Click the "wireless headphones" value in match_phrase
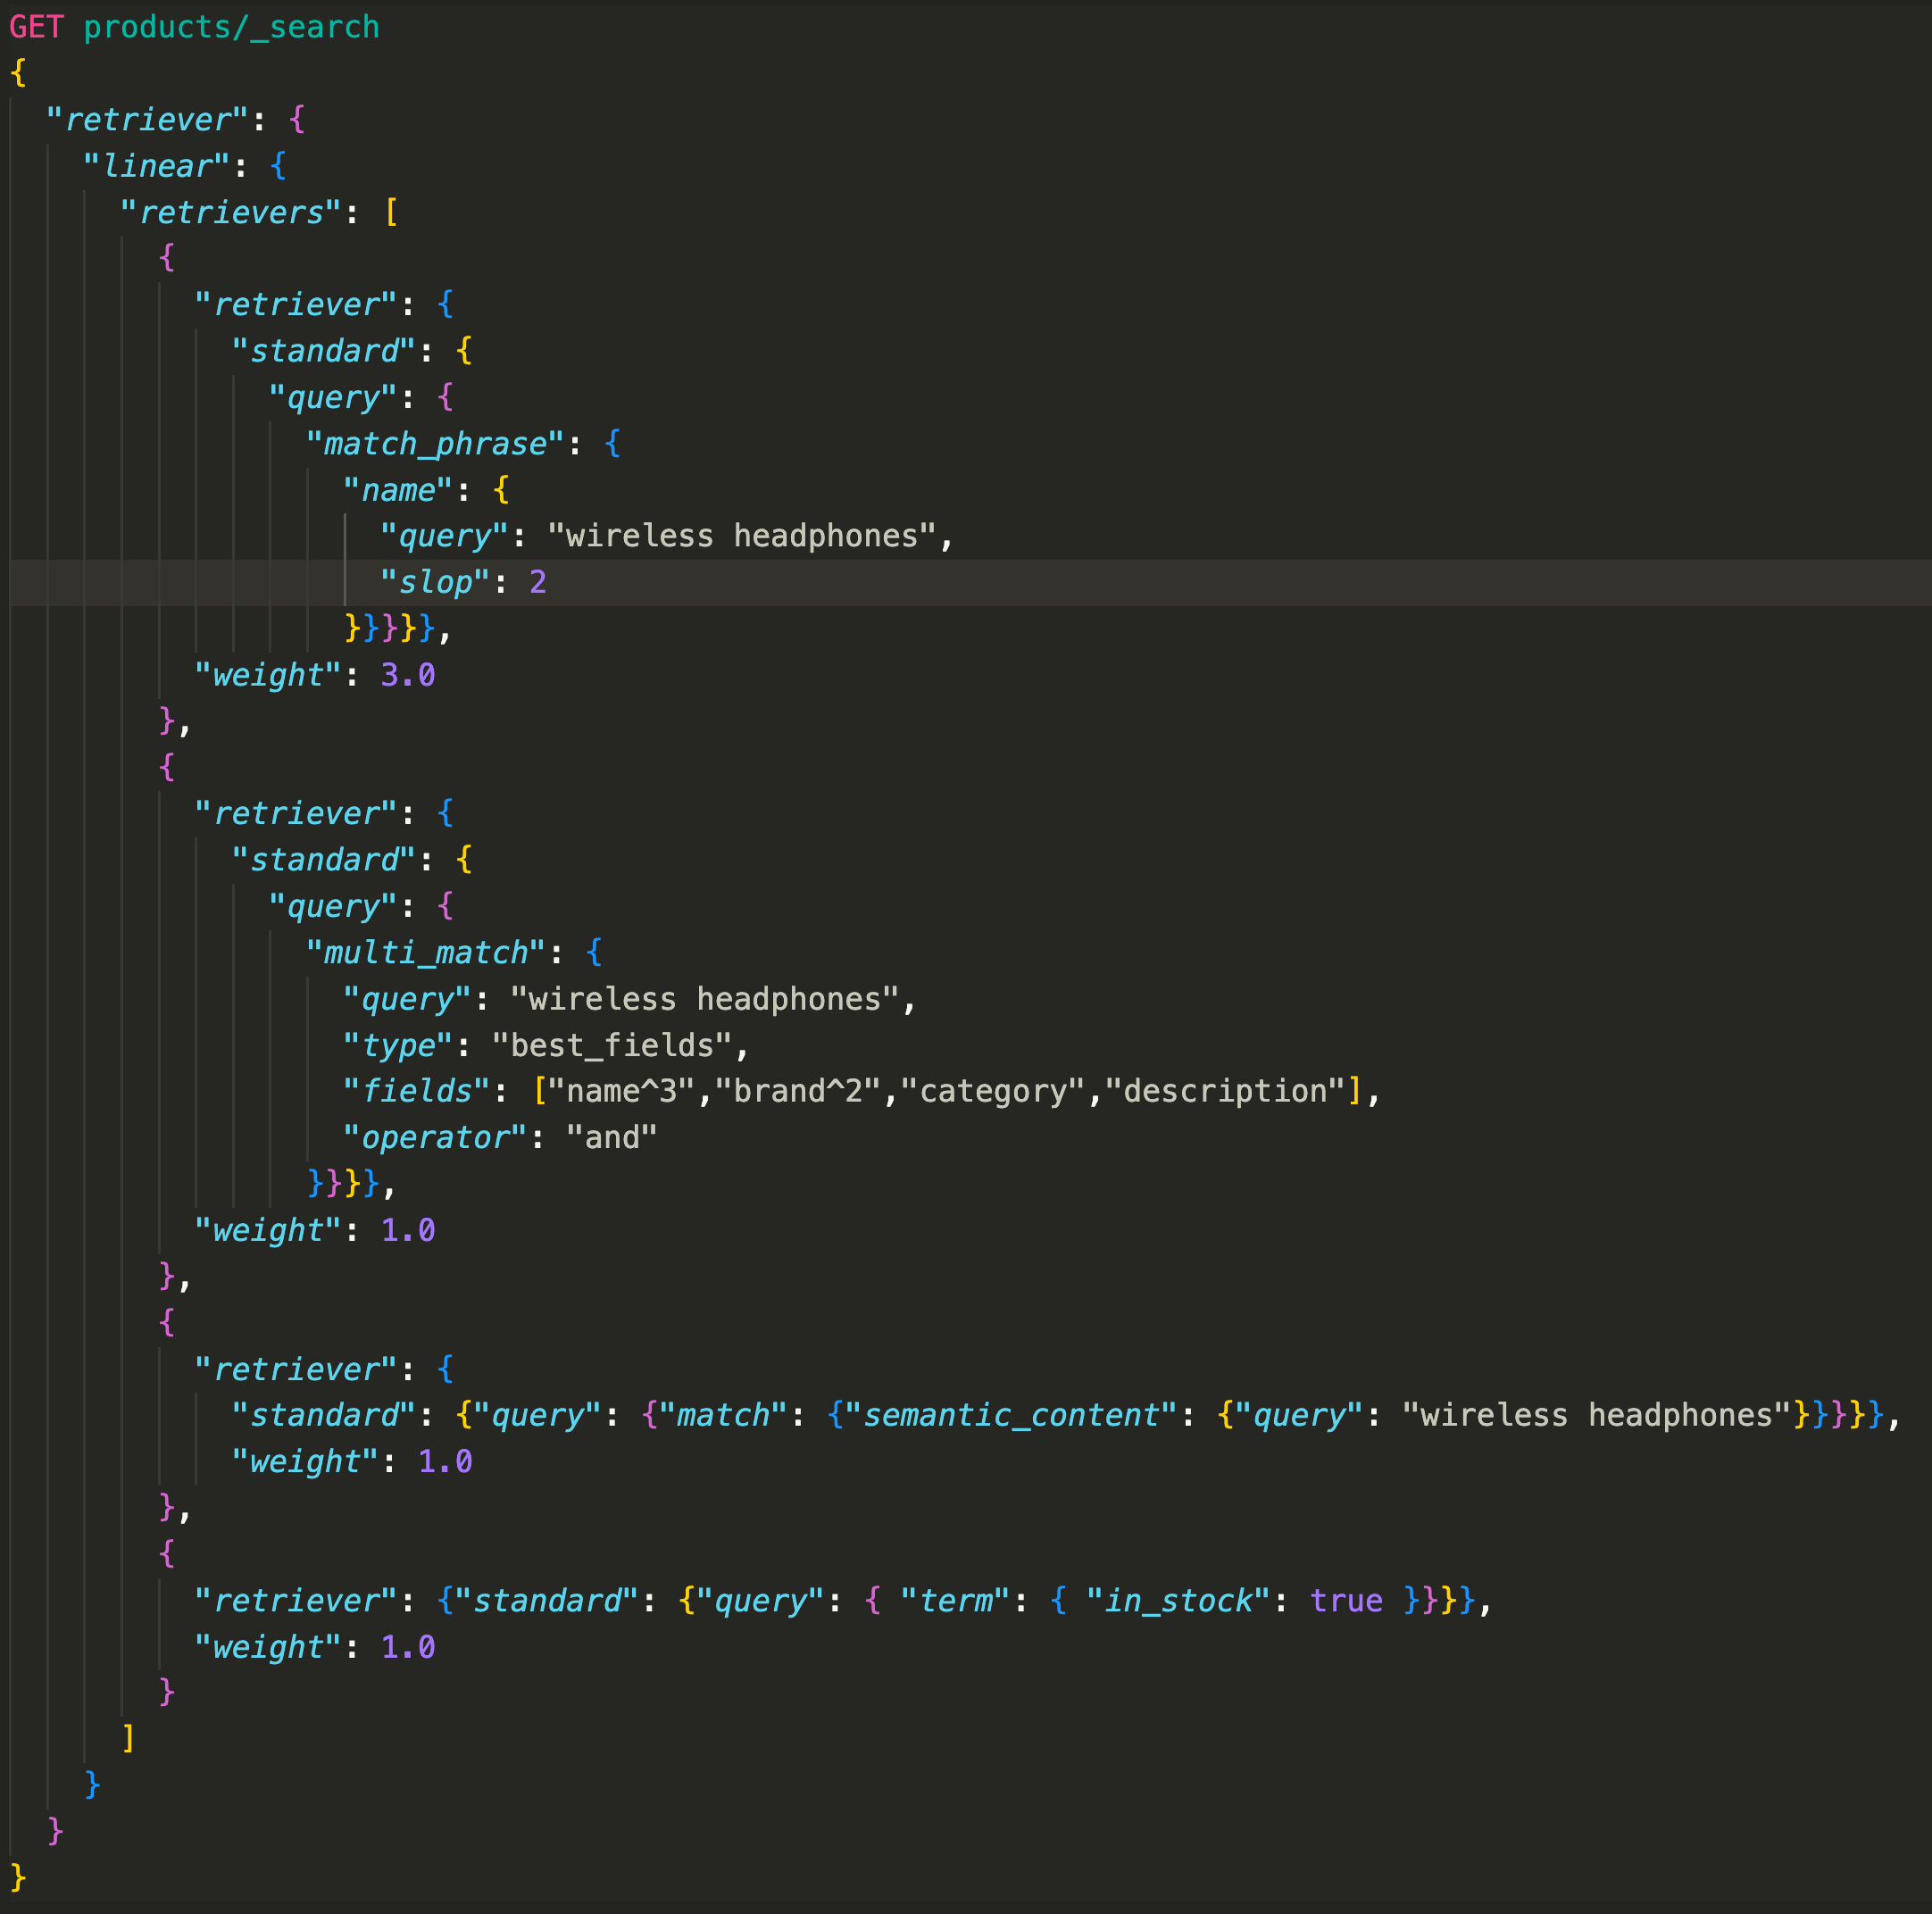Screen dimensions: 1932x1914 [x=742, y=536]
